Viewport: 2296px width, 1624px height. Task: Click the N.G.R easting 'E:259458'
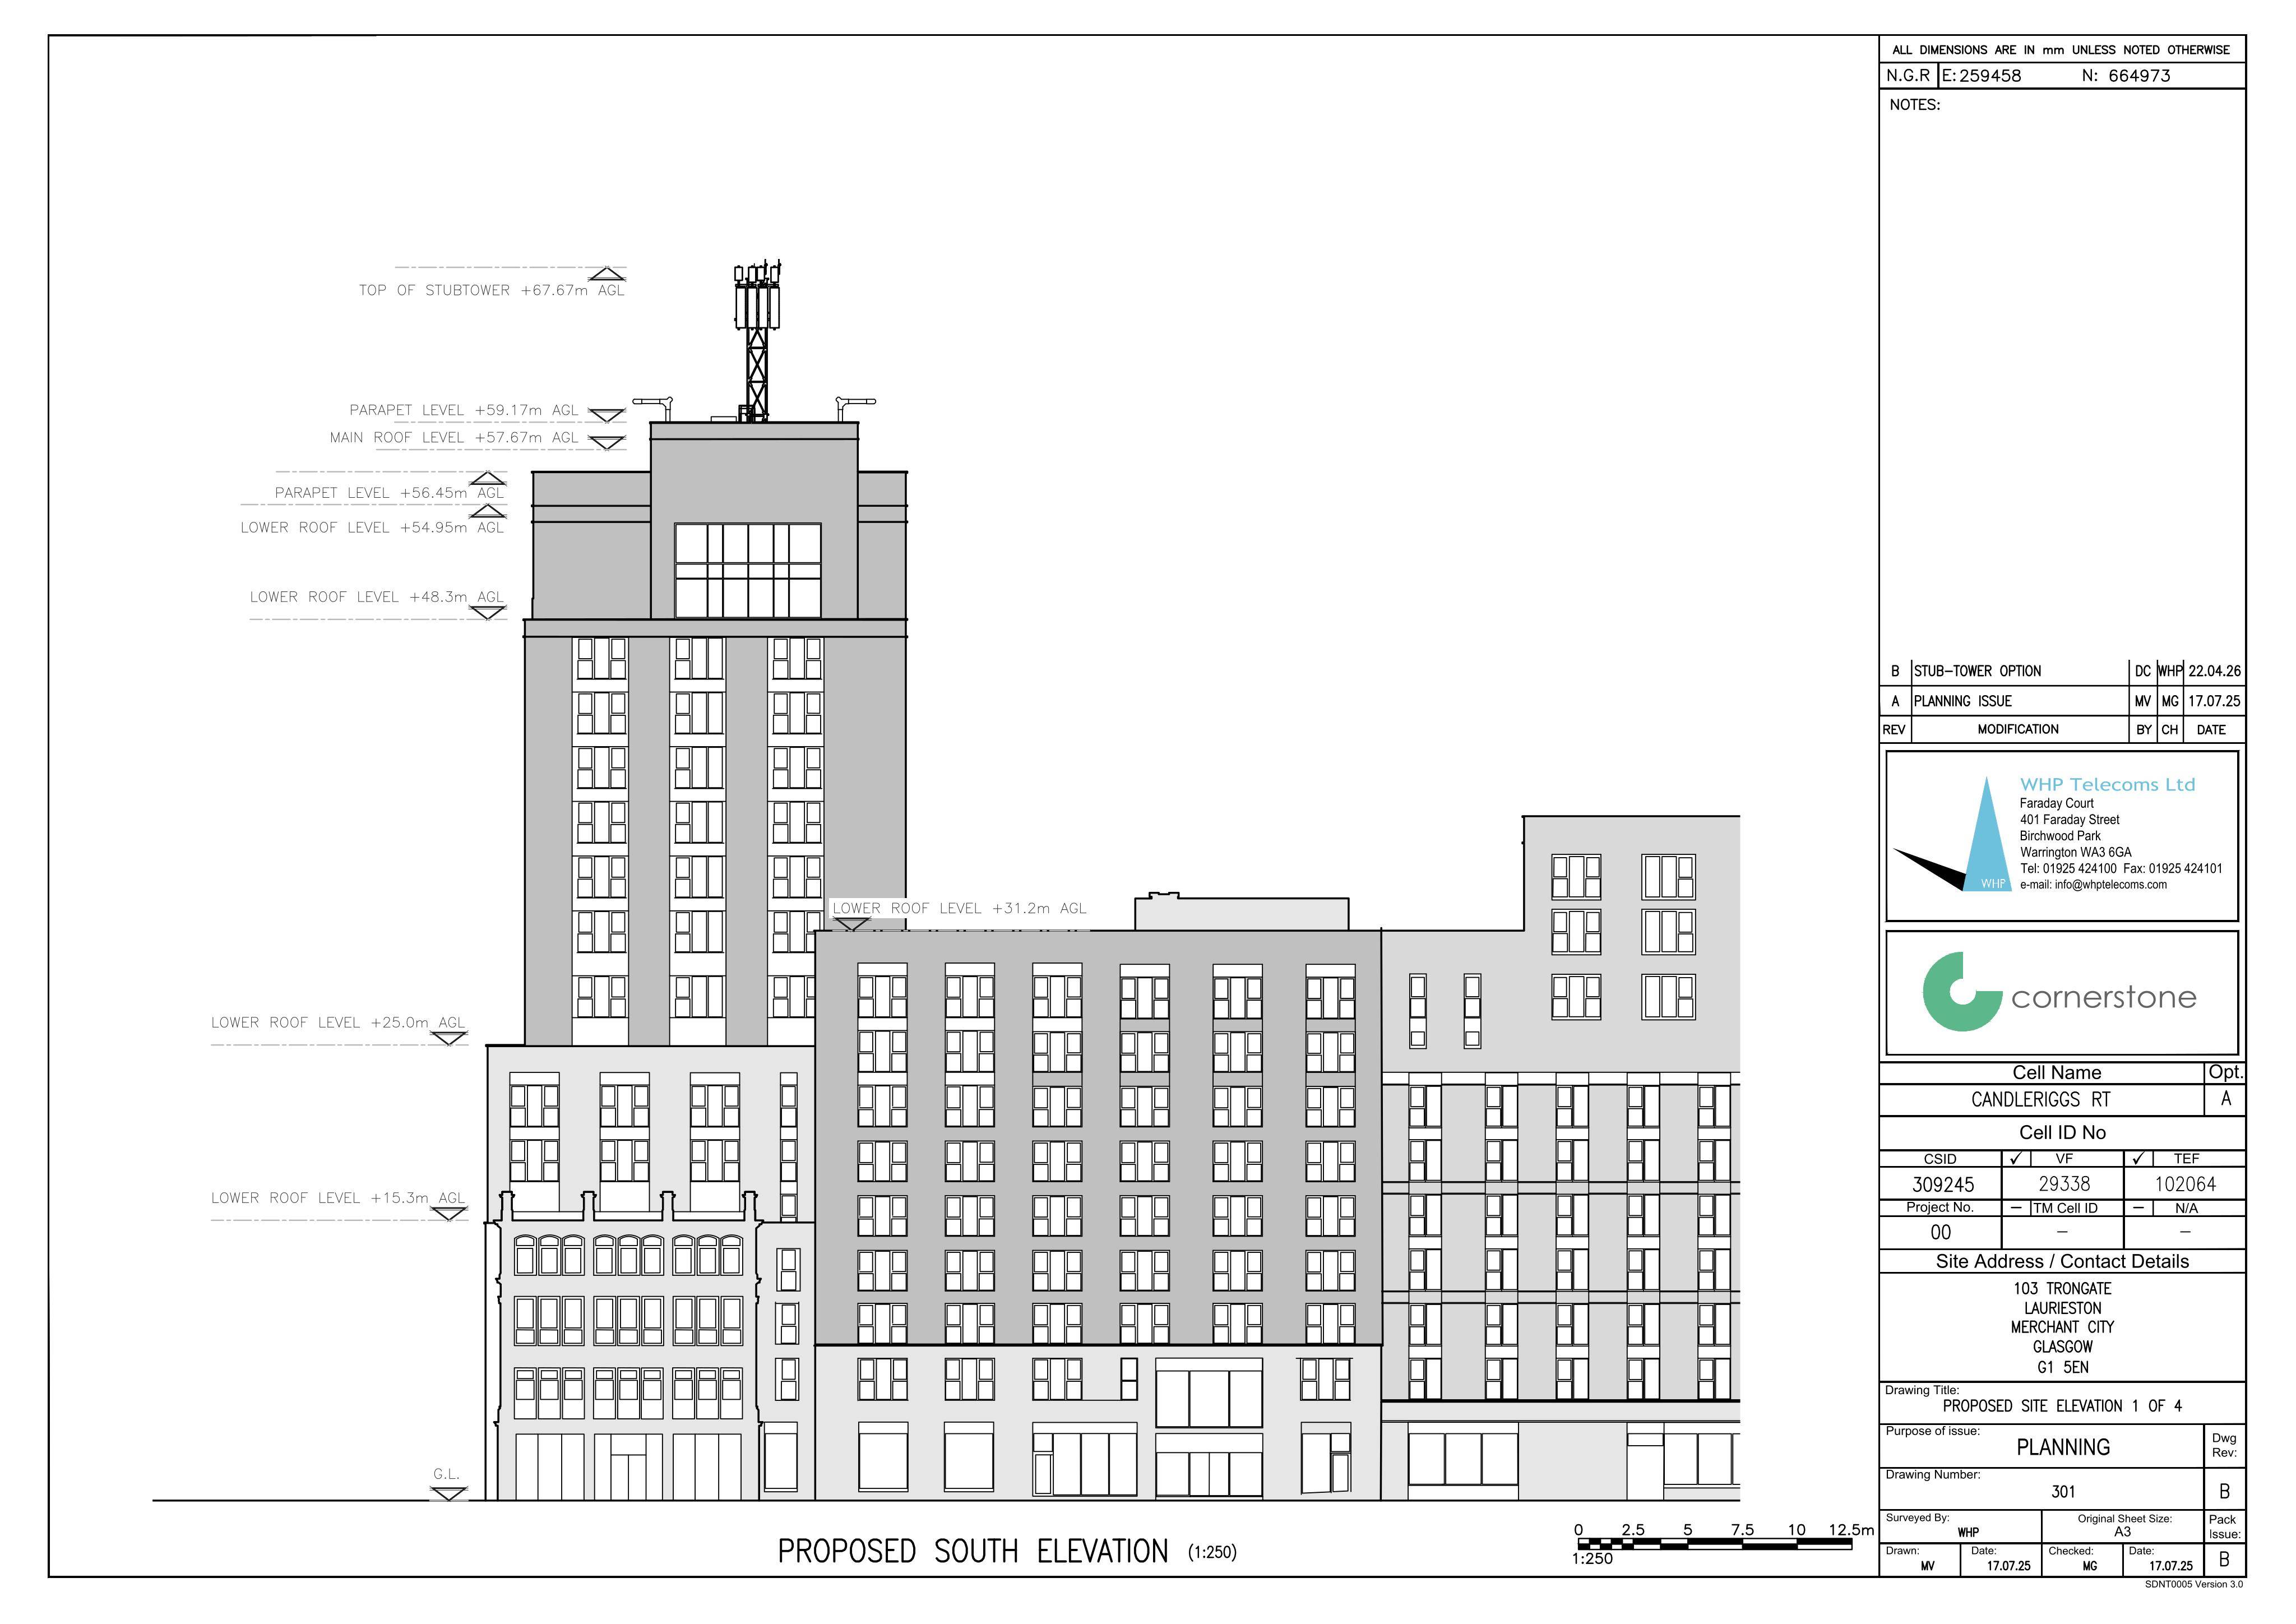coord(1981,76)
